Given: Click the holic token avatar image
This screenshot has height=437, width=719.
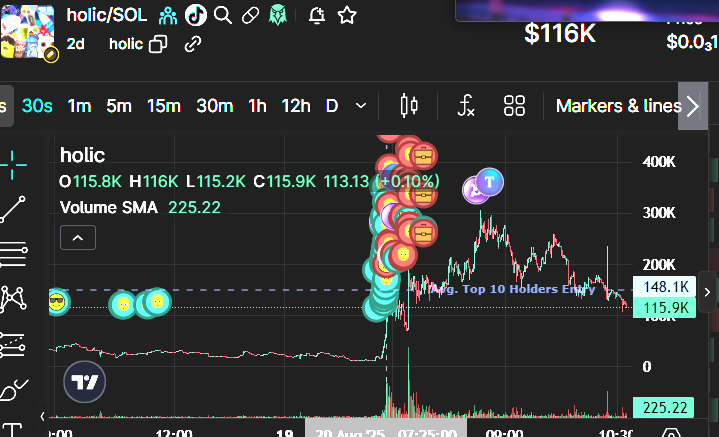Looking at the screenshot, I should click(x=28, y=31).
